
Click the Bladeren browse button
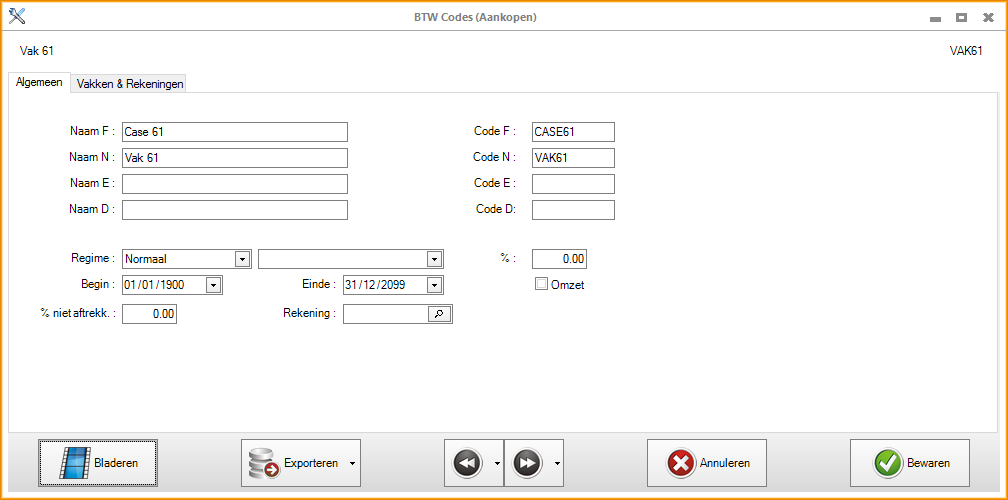pos(98,463)
